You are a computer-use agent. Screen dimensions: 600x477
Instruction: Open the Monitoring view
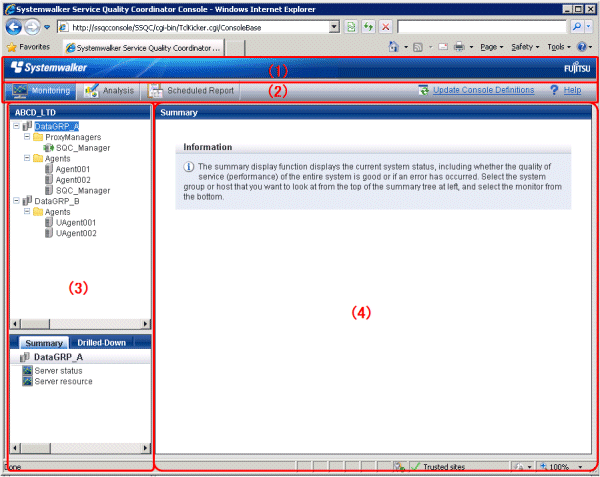pyautogui.click(x=41, y=91)
